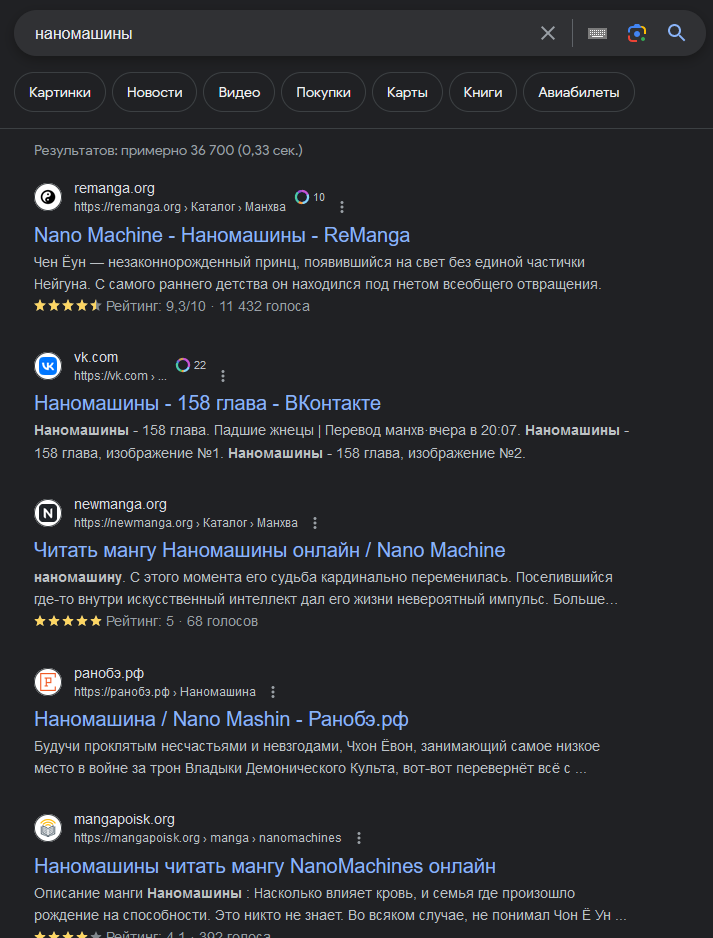The width and height of the screenshot is (713, 938).
Task: Select the Видео filter chip
Action: 239,92
